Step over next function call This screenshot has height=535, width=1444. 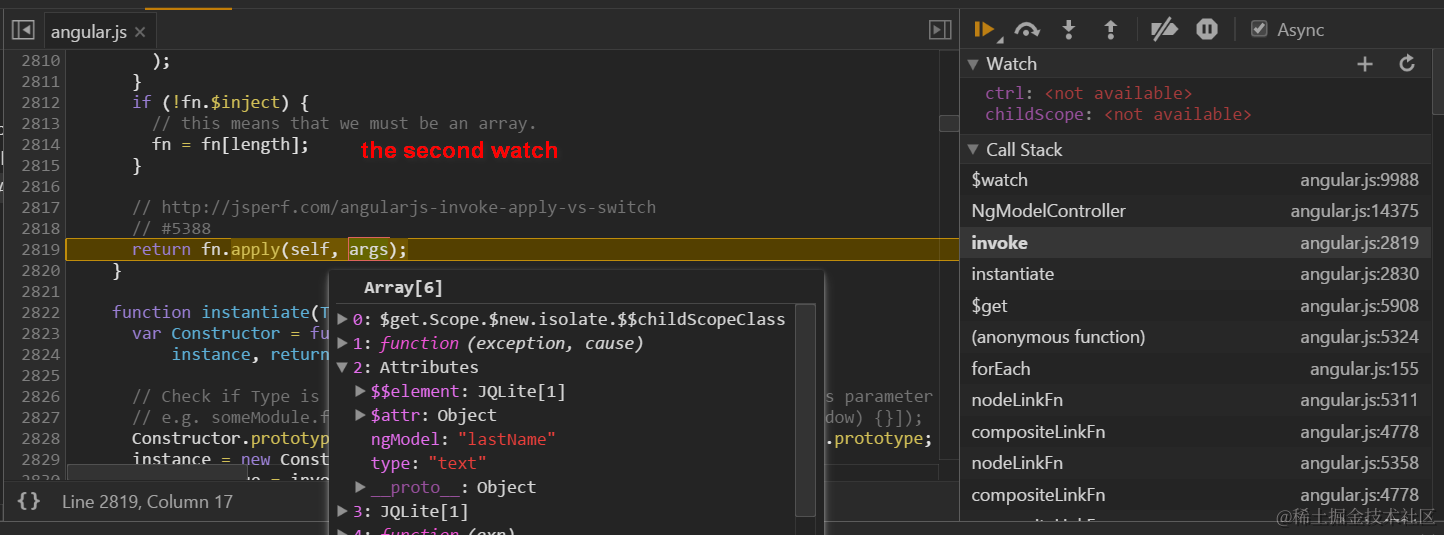pyautogui.click(x=1027, y=30)
